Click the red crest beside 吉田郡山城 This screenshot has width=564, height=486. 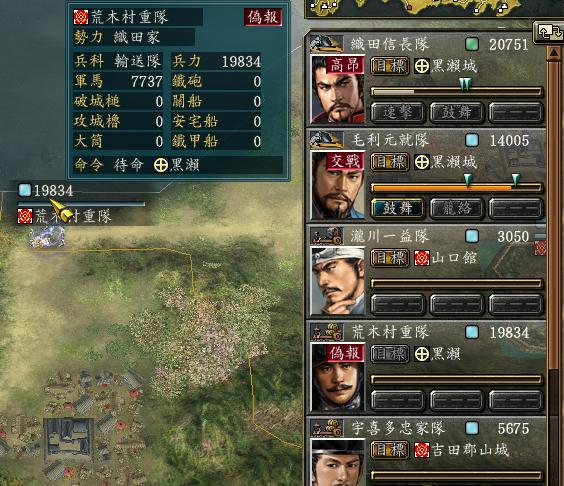tap(422, 450)
